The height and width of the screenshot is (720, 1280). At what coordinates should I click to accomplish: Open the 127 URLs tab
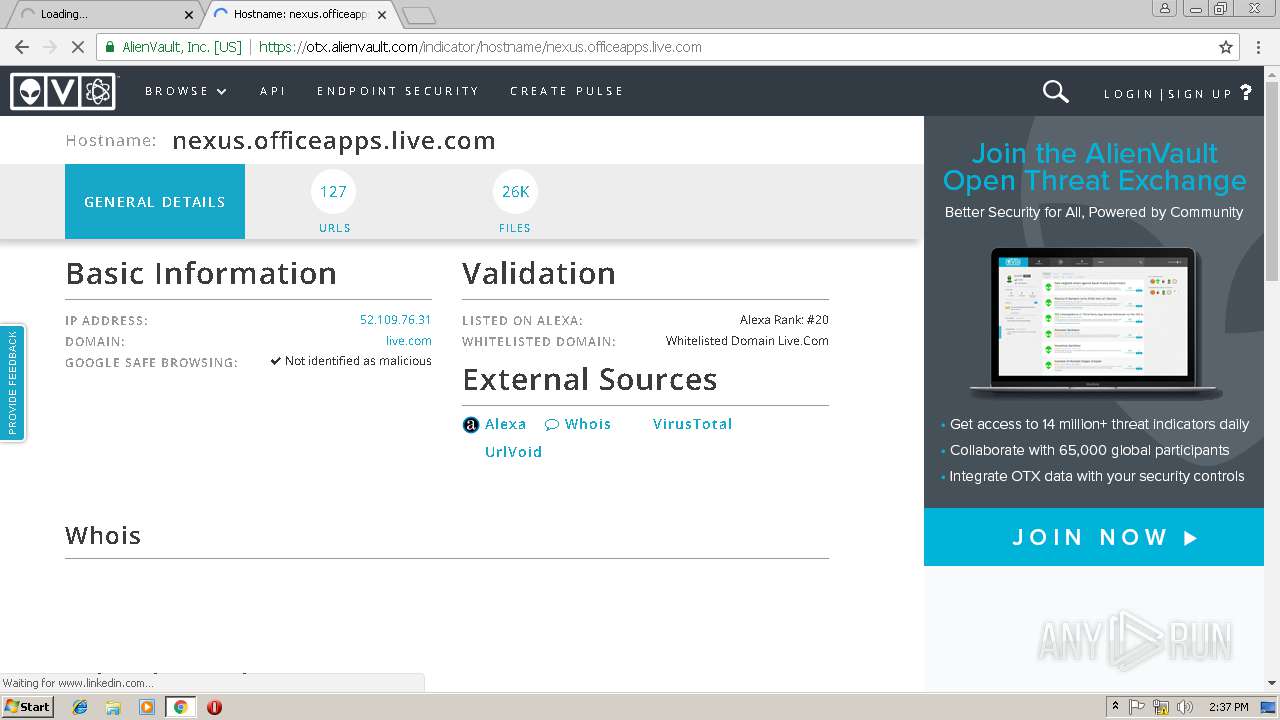334,202
